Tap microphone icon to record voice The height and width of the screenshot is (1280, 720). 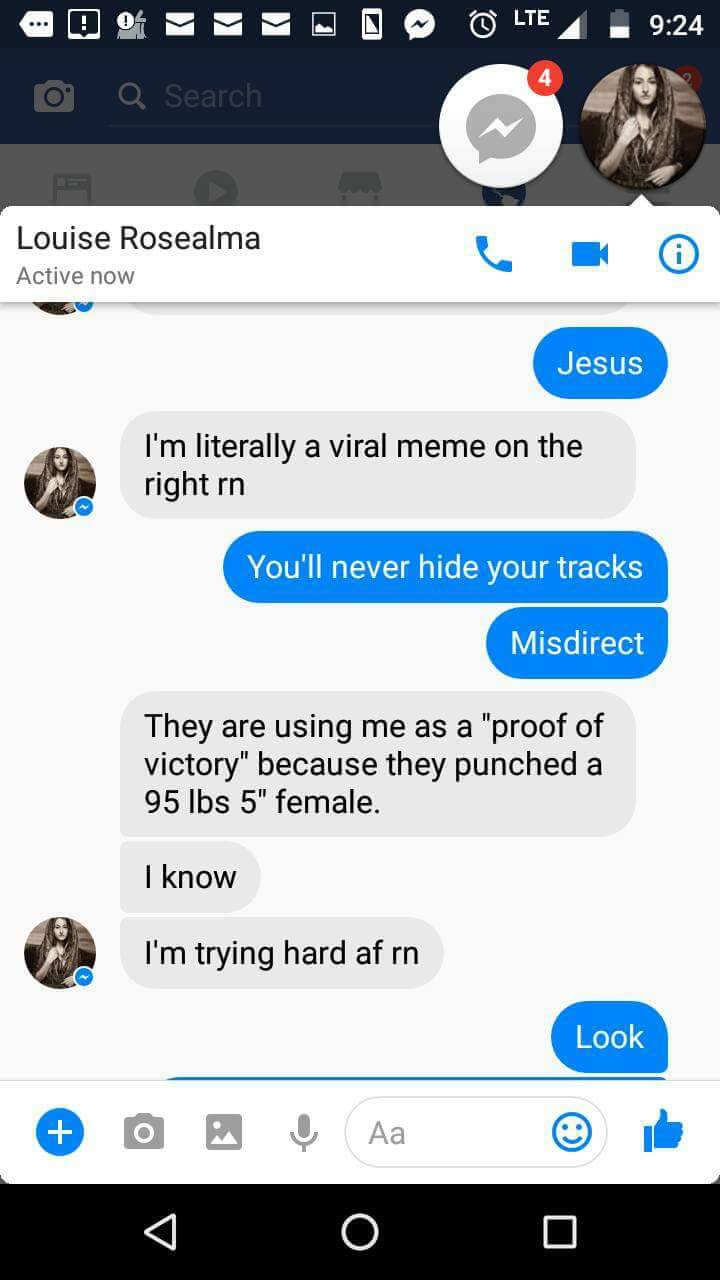coord(304,1132)
